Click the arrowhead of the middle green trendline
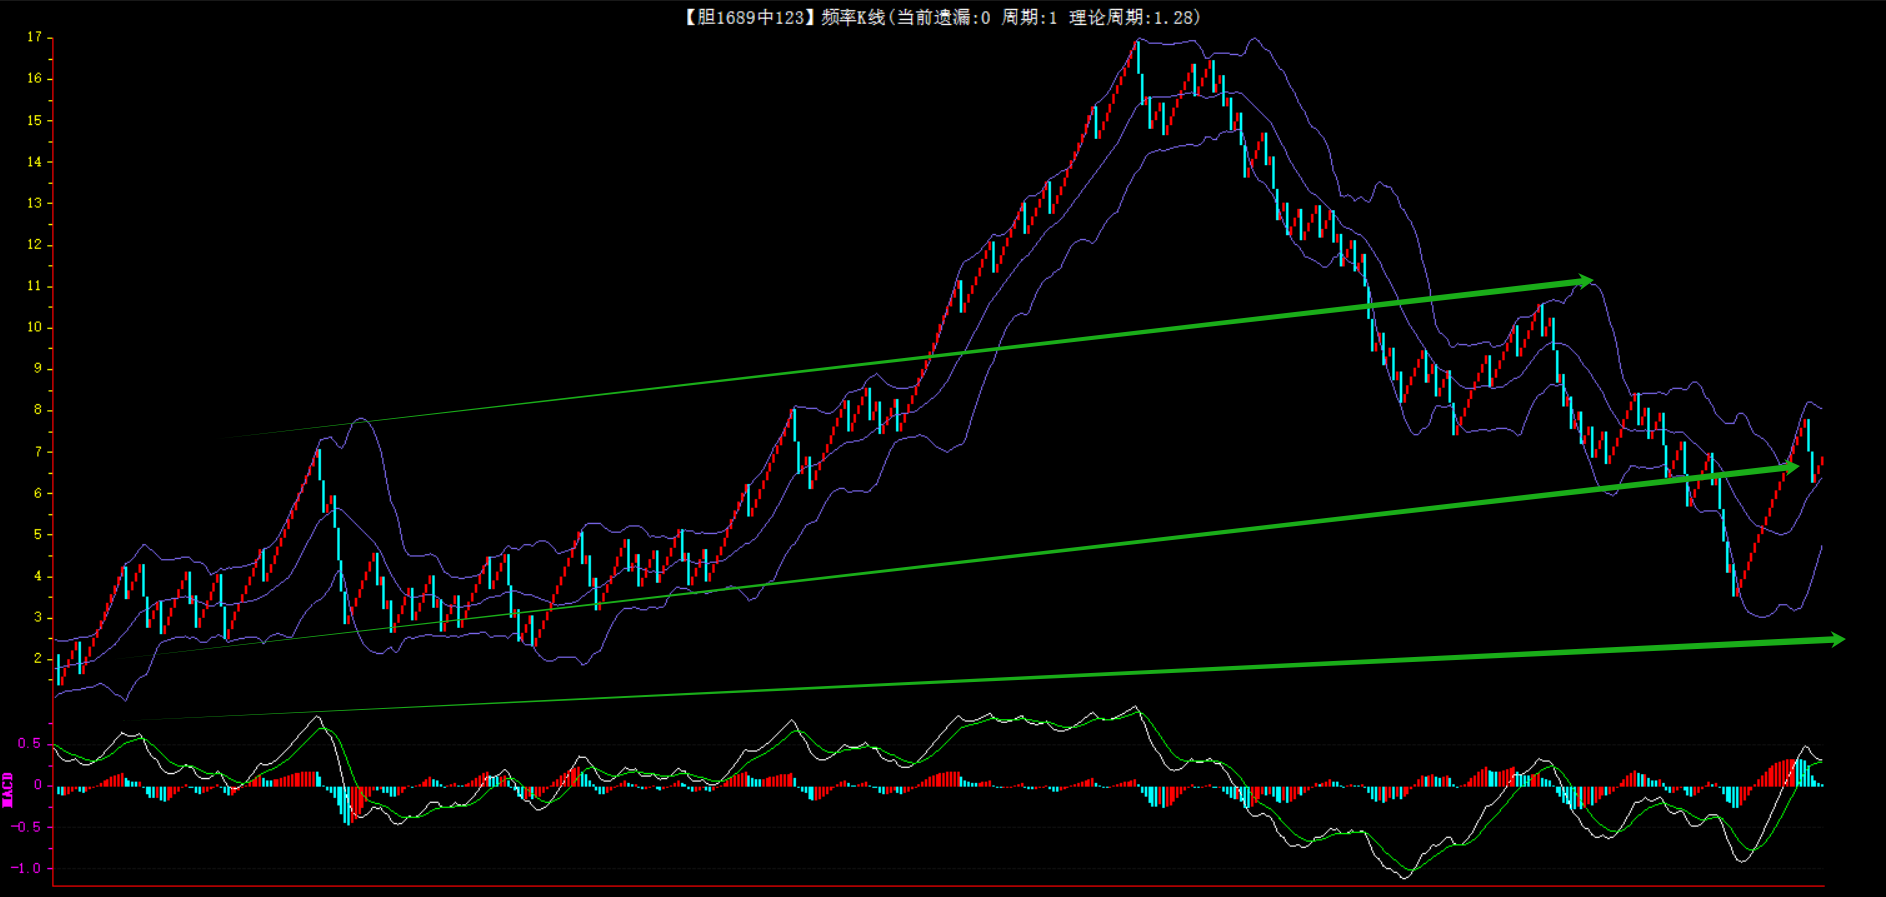 (1791, 467)
